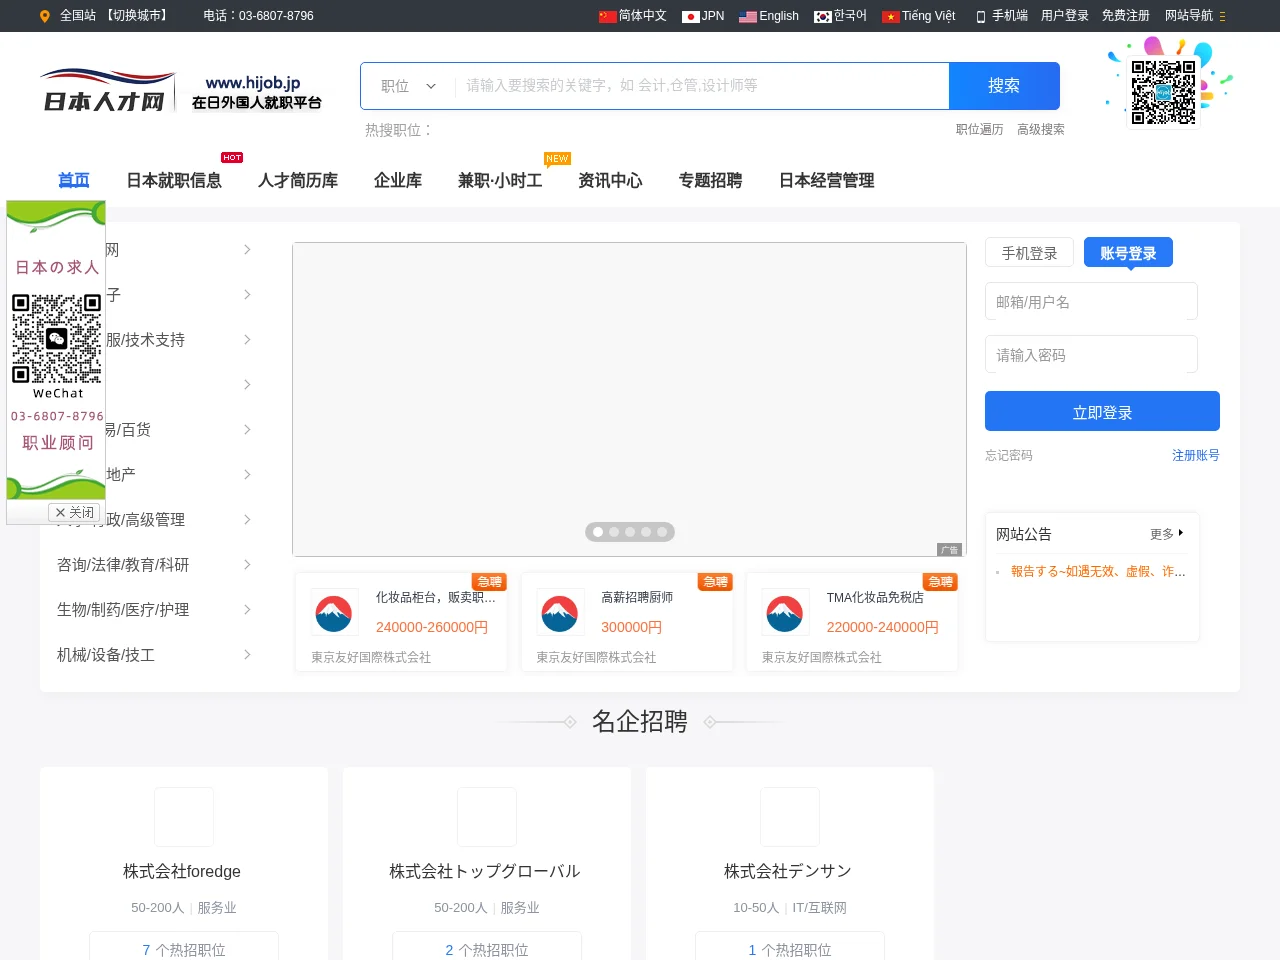Open 日本就职信息 in the main navigation
1280x960 pixels.
174,181
